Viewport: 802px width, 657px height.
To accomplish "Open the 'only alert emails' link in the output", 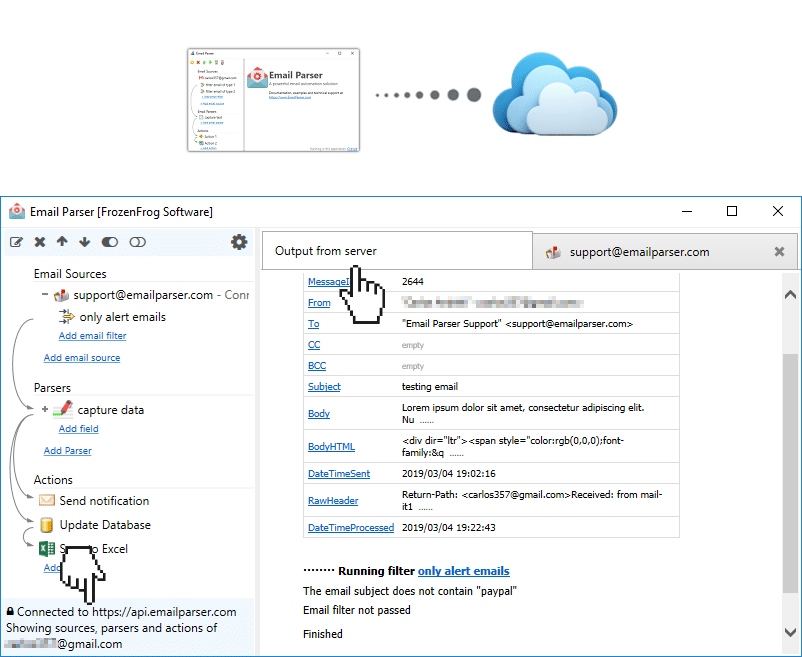I will tap(463, 571).
